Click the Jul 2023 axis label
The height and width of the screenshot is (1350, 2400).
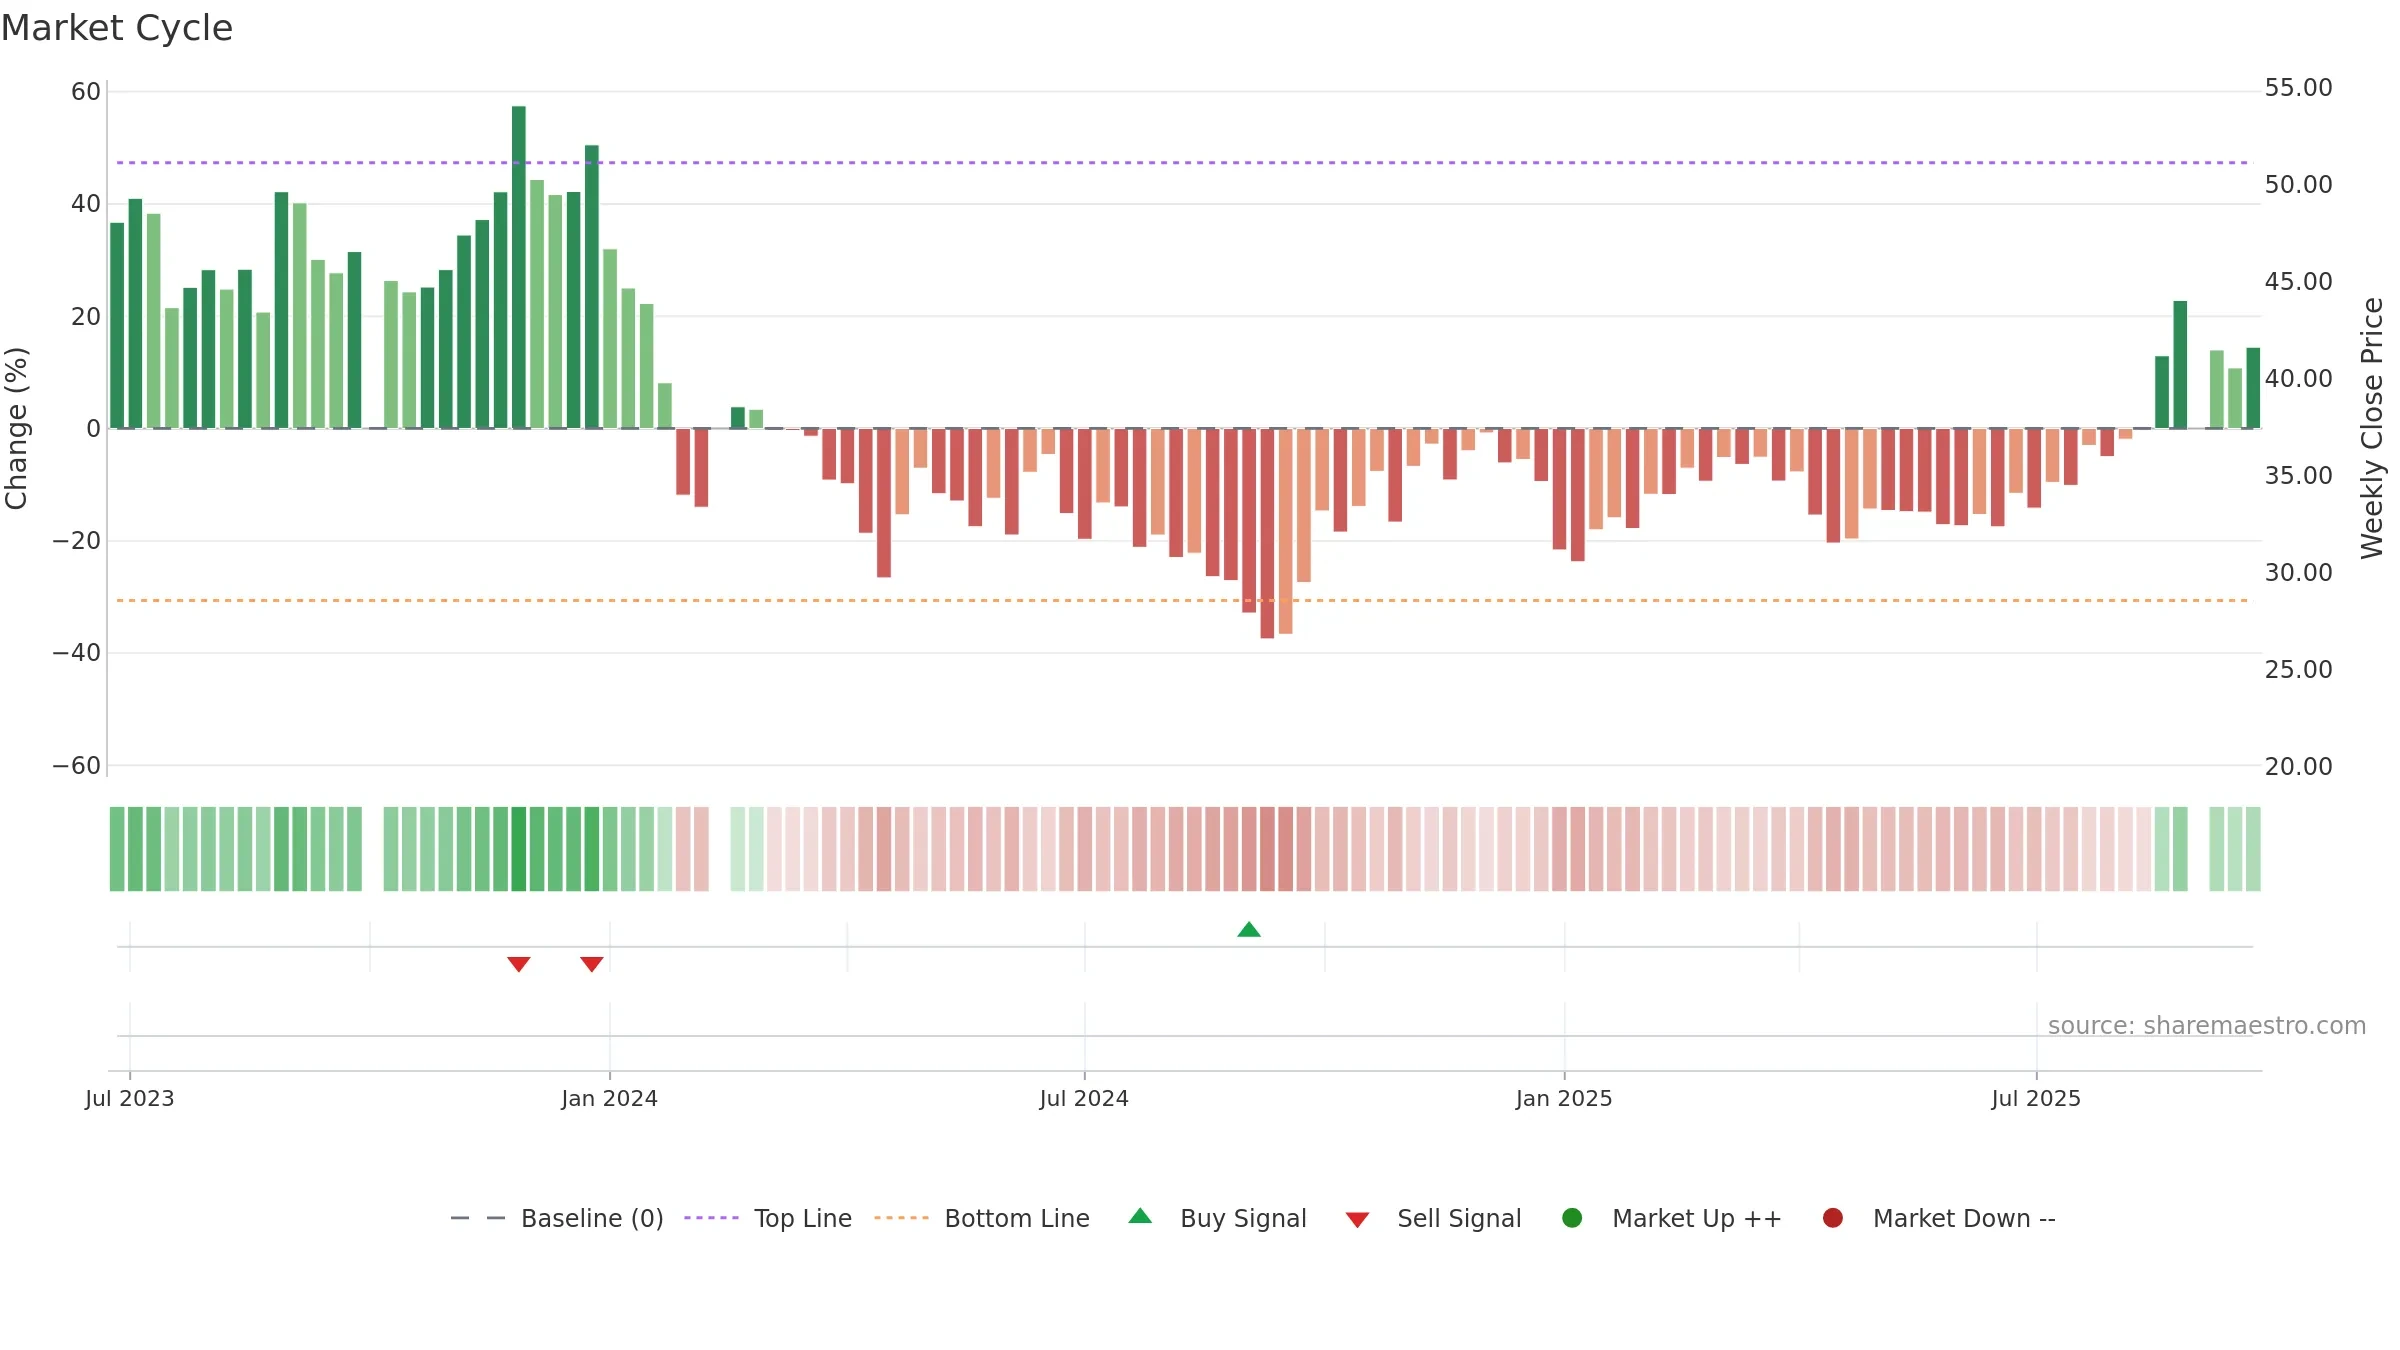pyautogui.click(x=130, y=1098)
